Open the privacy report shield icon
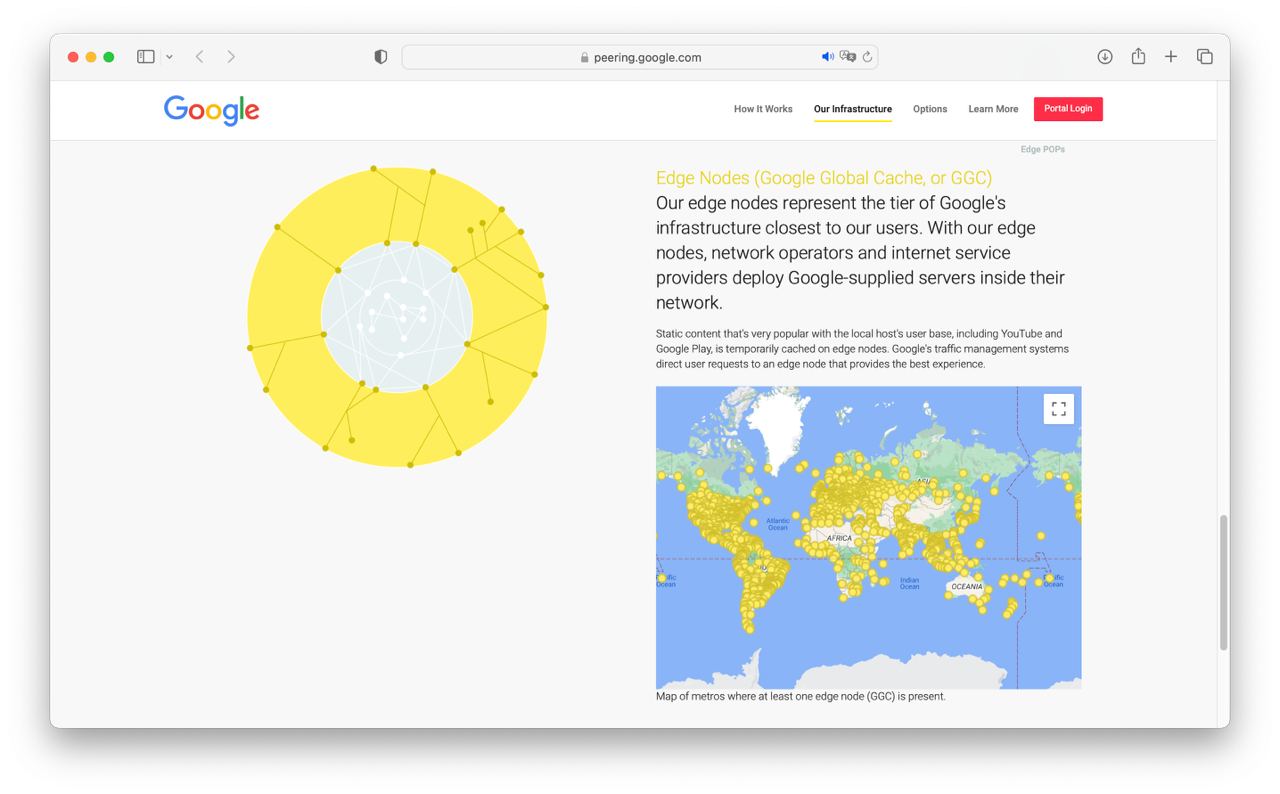This screenshot has width=1280, height=794. pos(381,57)
